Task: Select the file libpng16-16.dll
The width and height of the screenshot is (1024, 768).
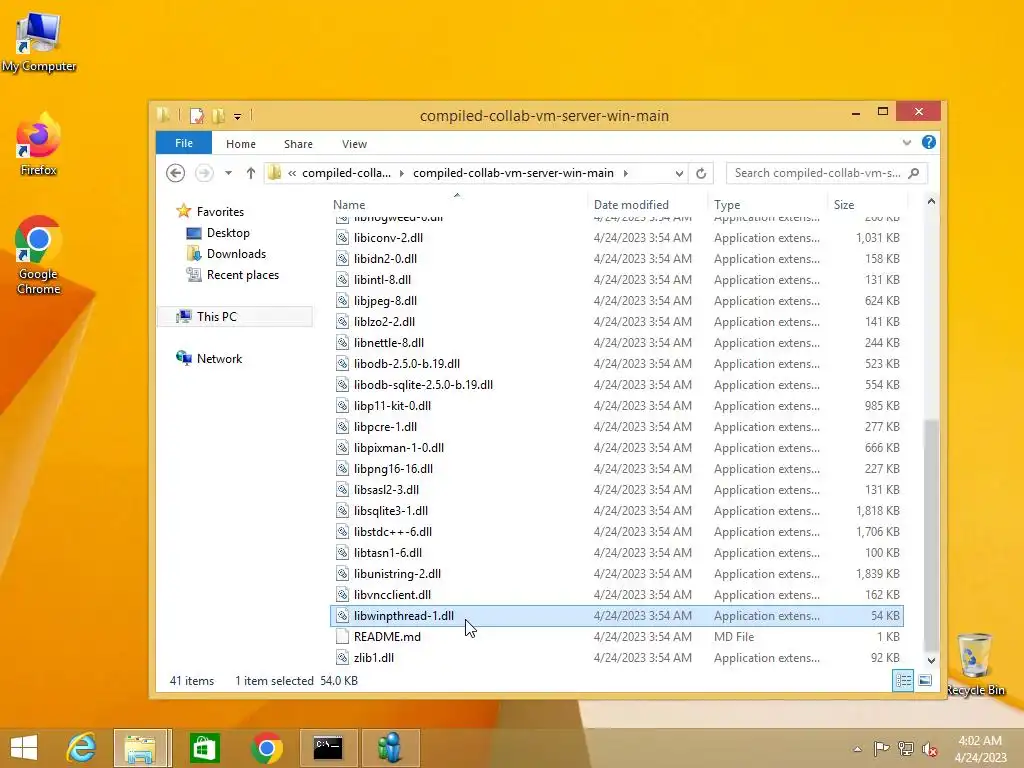Action: (x=616, y=469)
